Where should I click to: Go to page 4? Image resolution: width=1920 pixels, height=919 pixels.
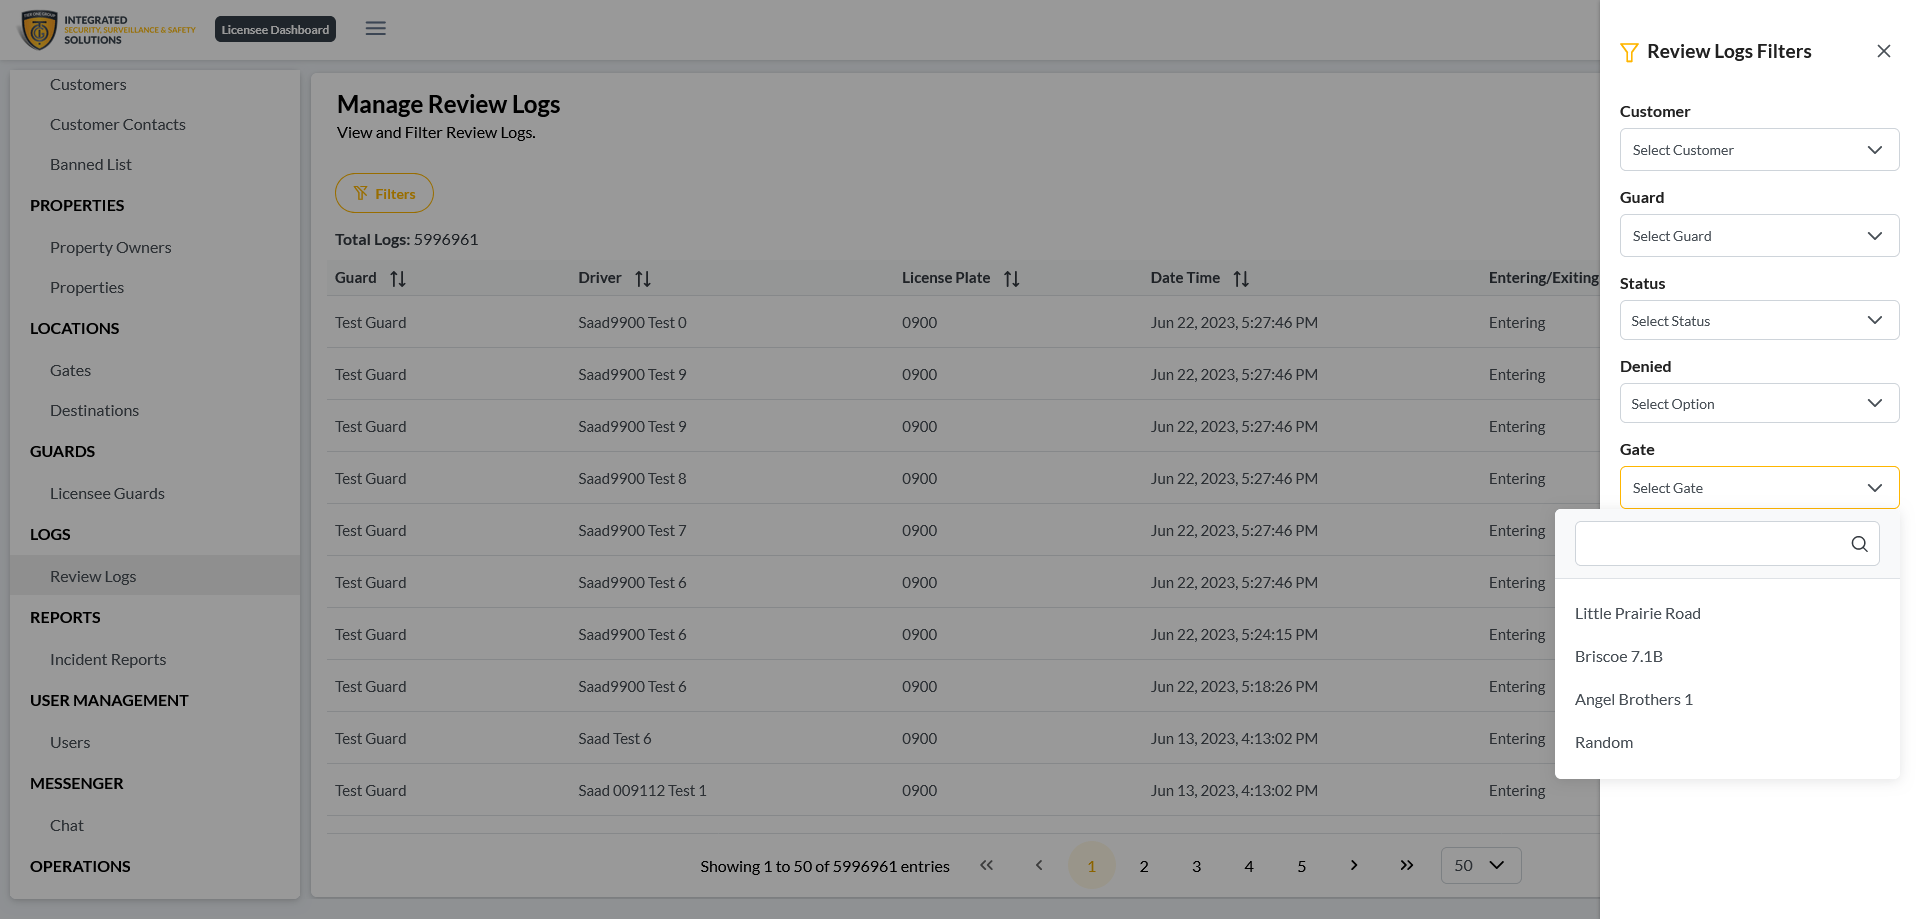point(1249,866)
